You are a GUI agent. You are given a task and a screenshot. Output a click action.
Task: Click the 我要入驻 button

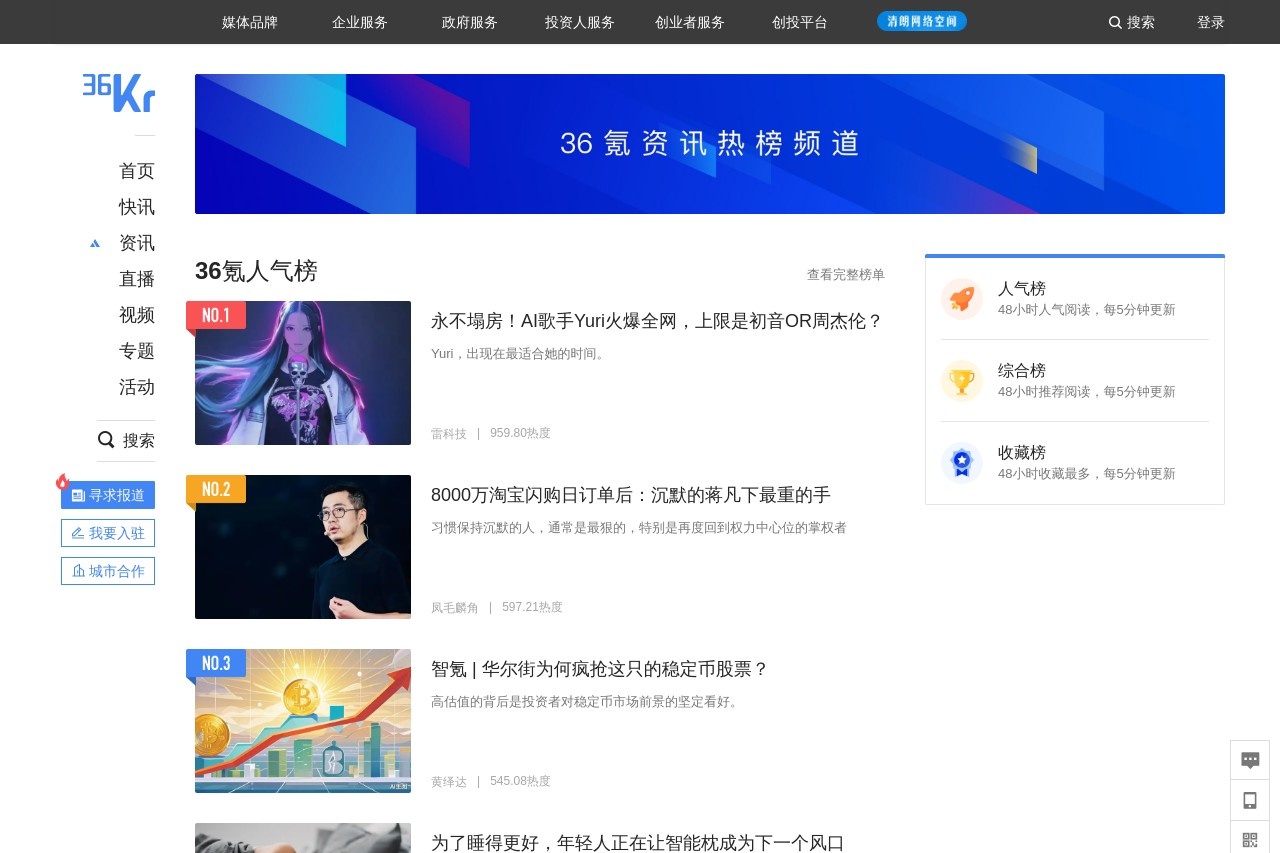pyautogui.click(x=108, y=533)
